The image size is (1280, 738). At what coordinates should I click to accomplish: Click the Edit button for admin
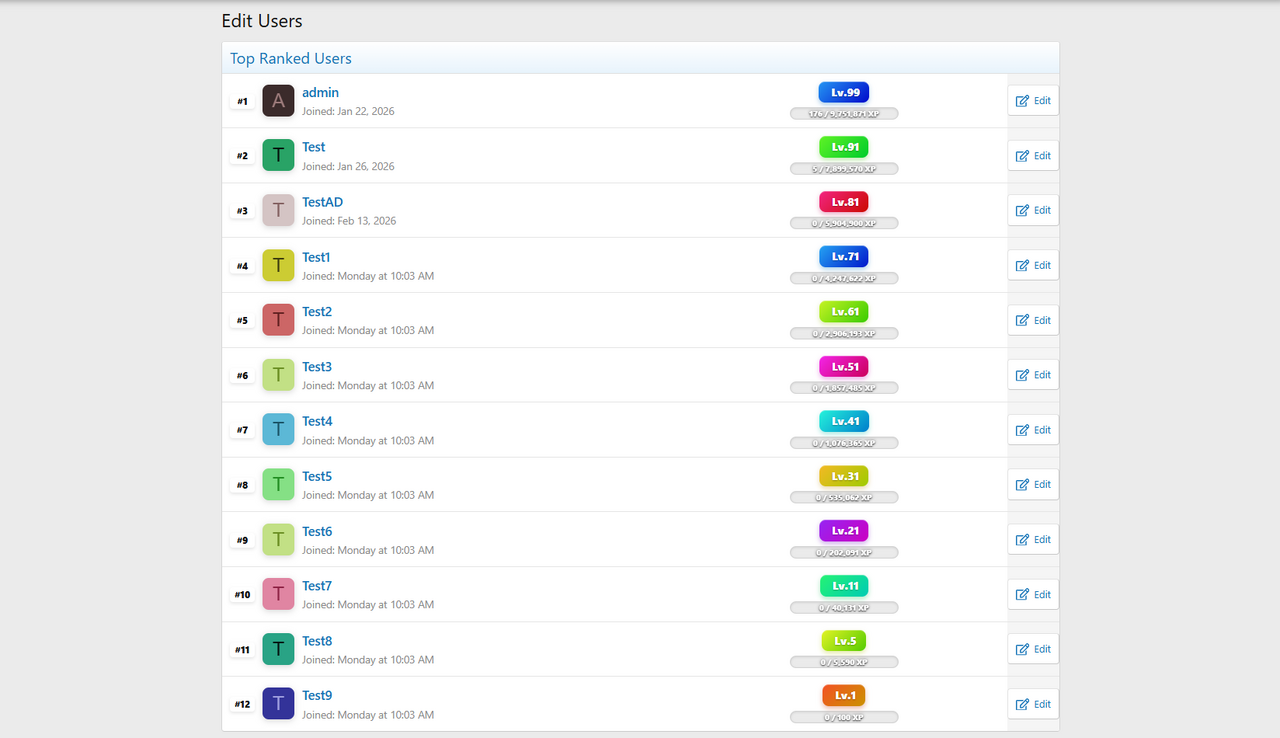[x=1033, y=101]
